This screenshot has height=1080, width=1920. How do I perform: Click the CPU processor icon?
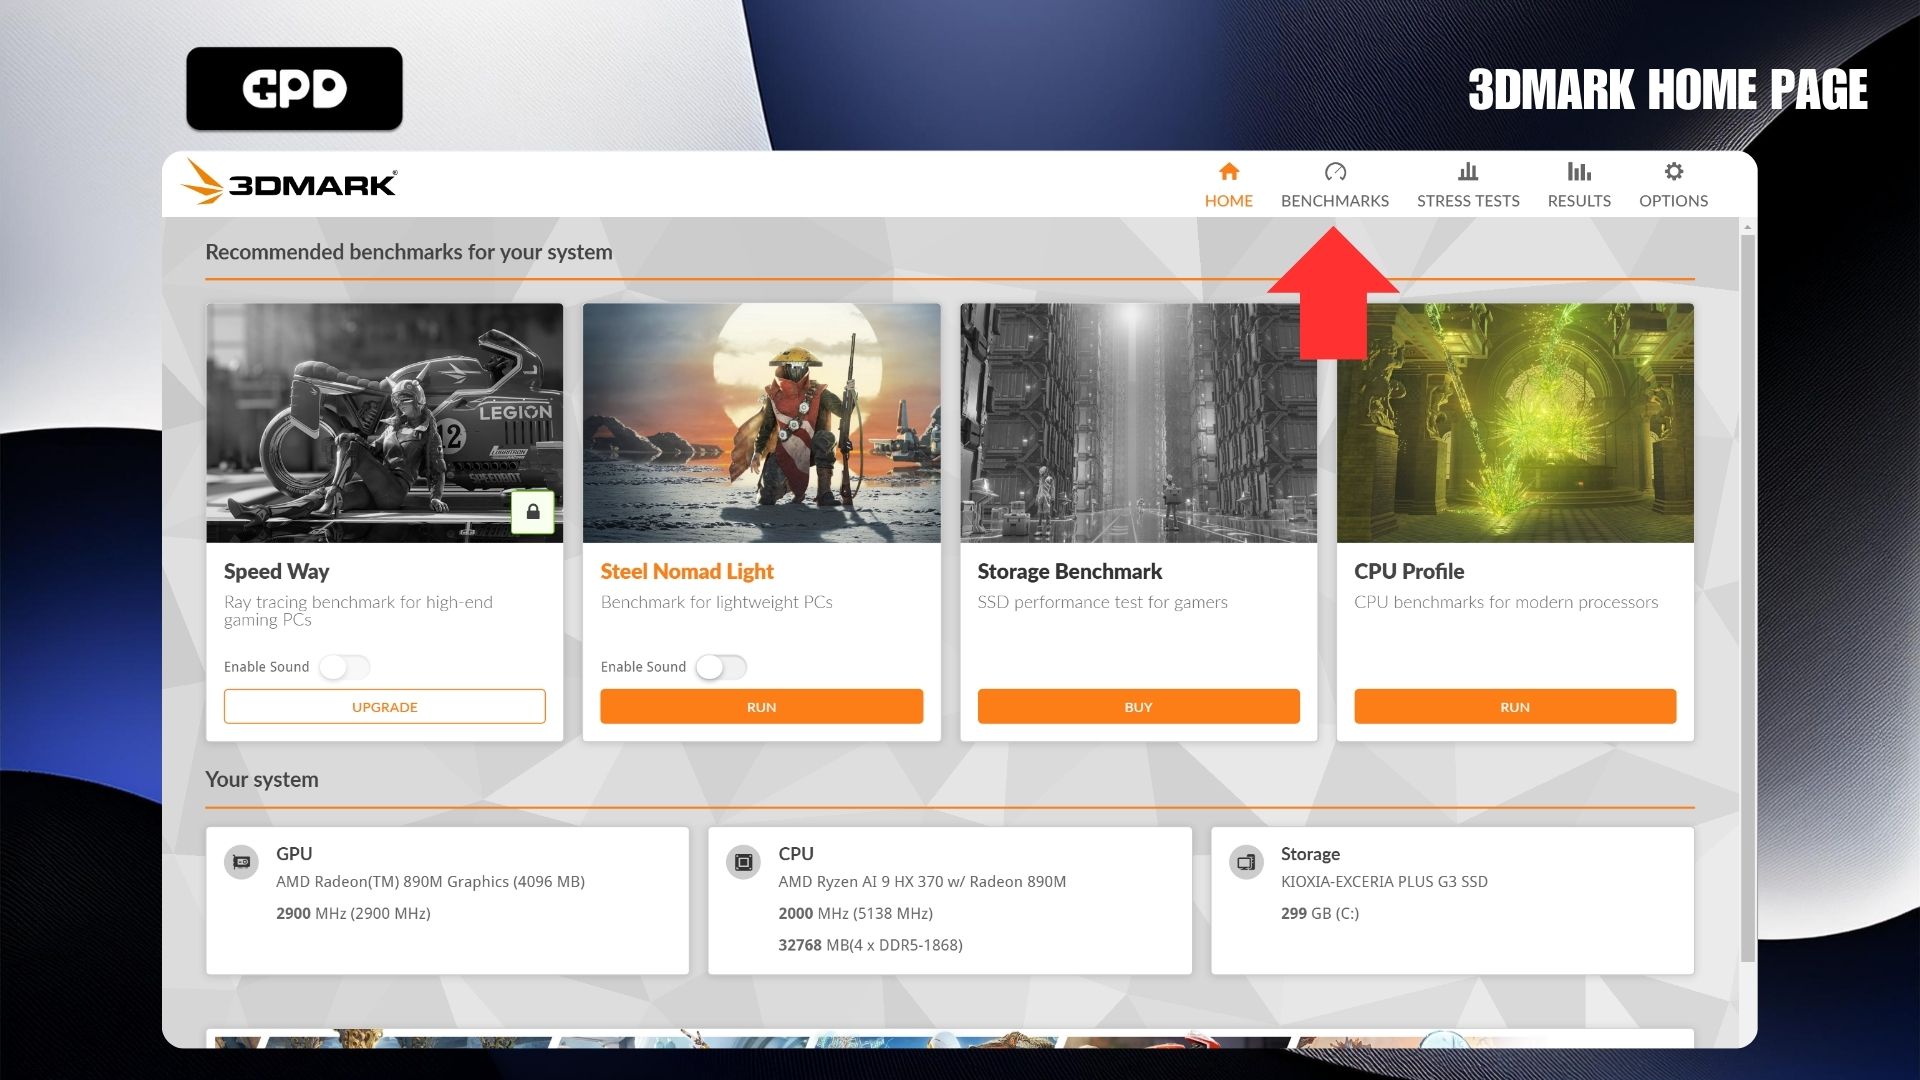[x=743, y=862]
